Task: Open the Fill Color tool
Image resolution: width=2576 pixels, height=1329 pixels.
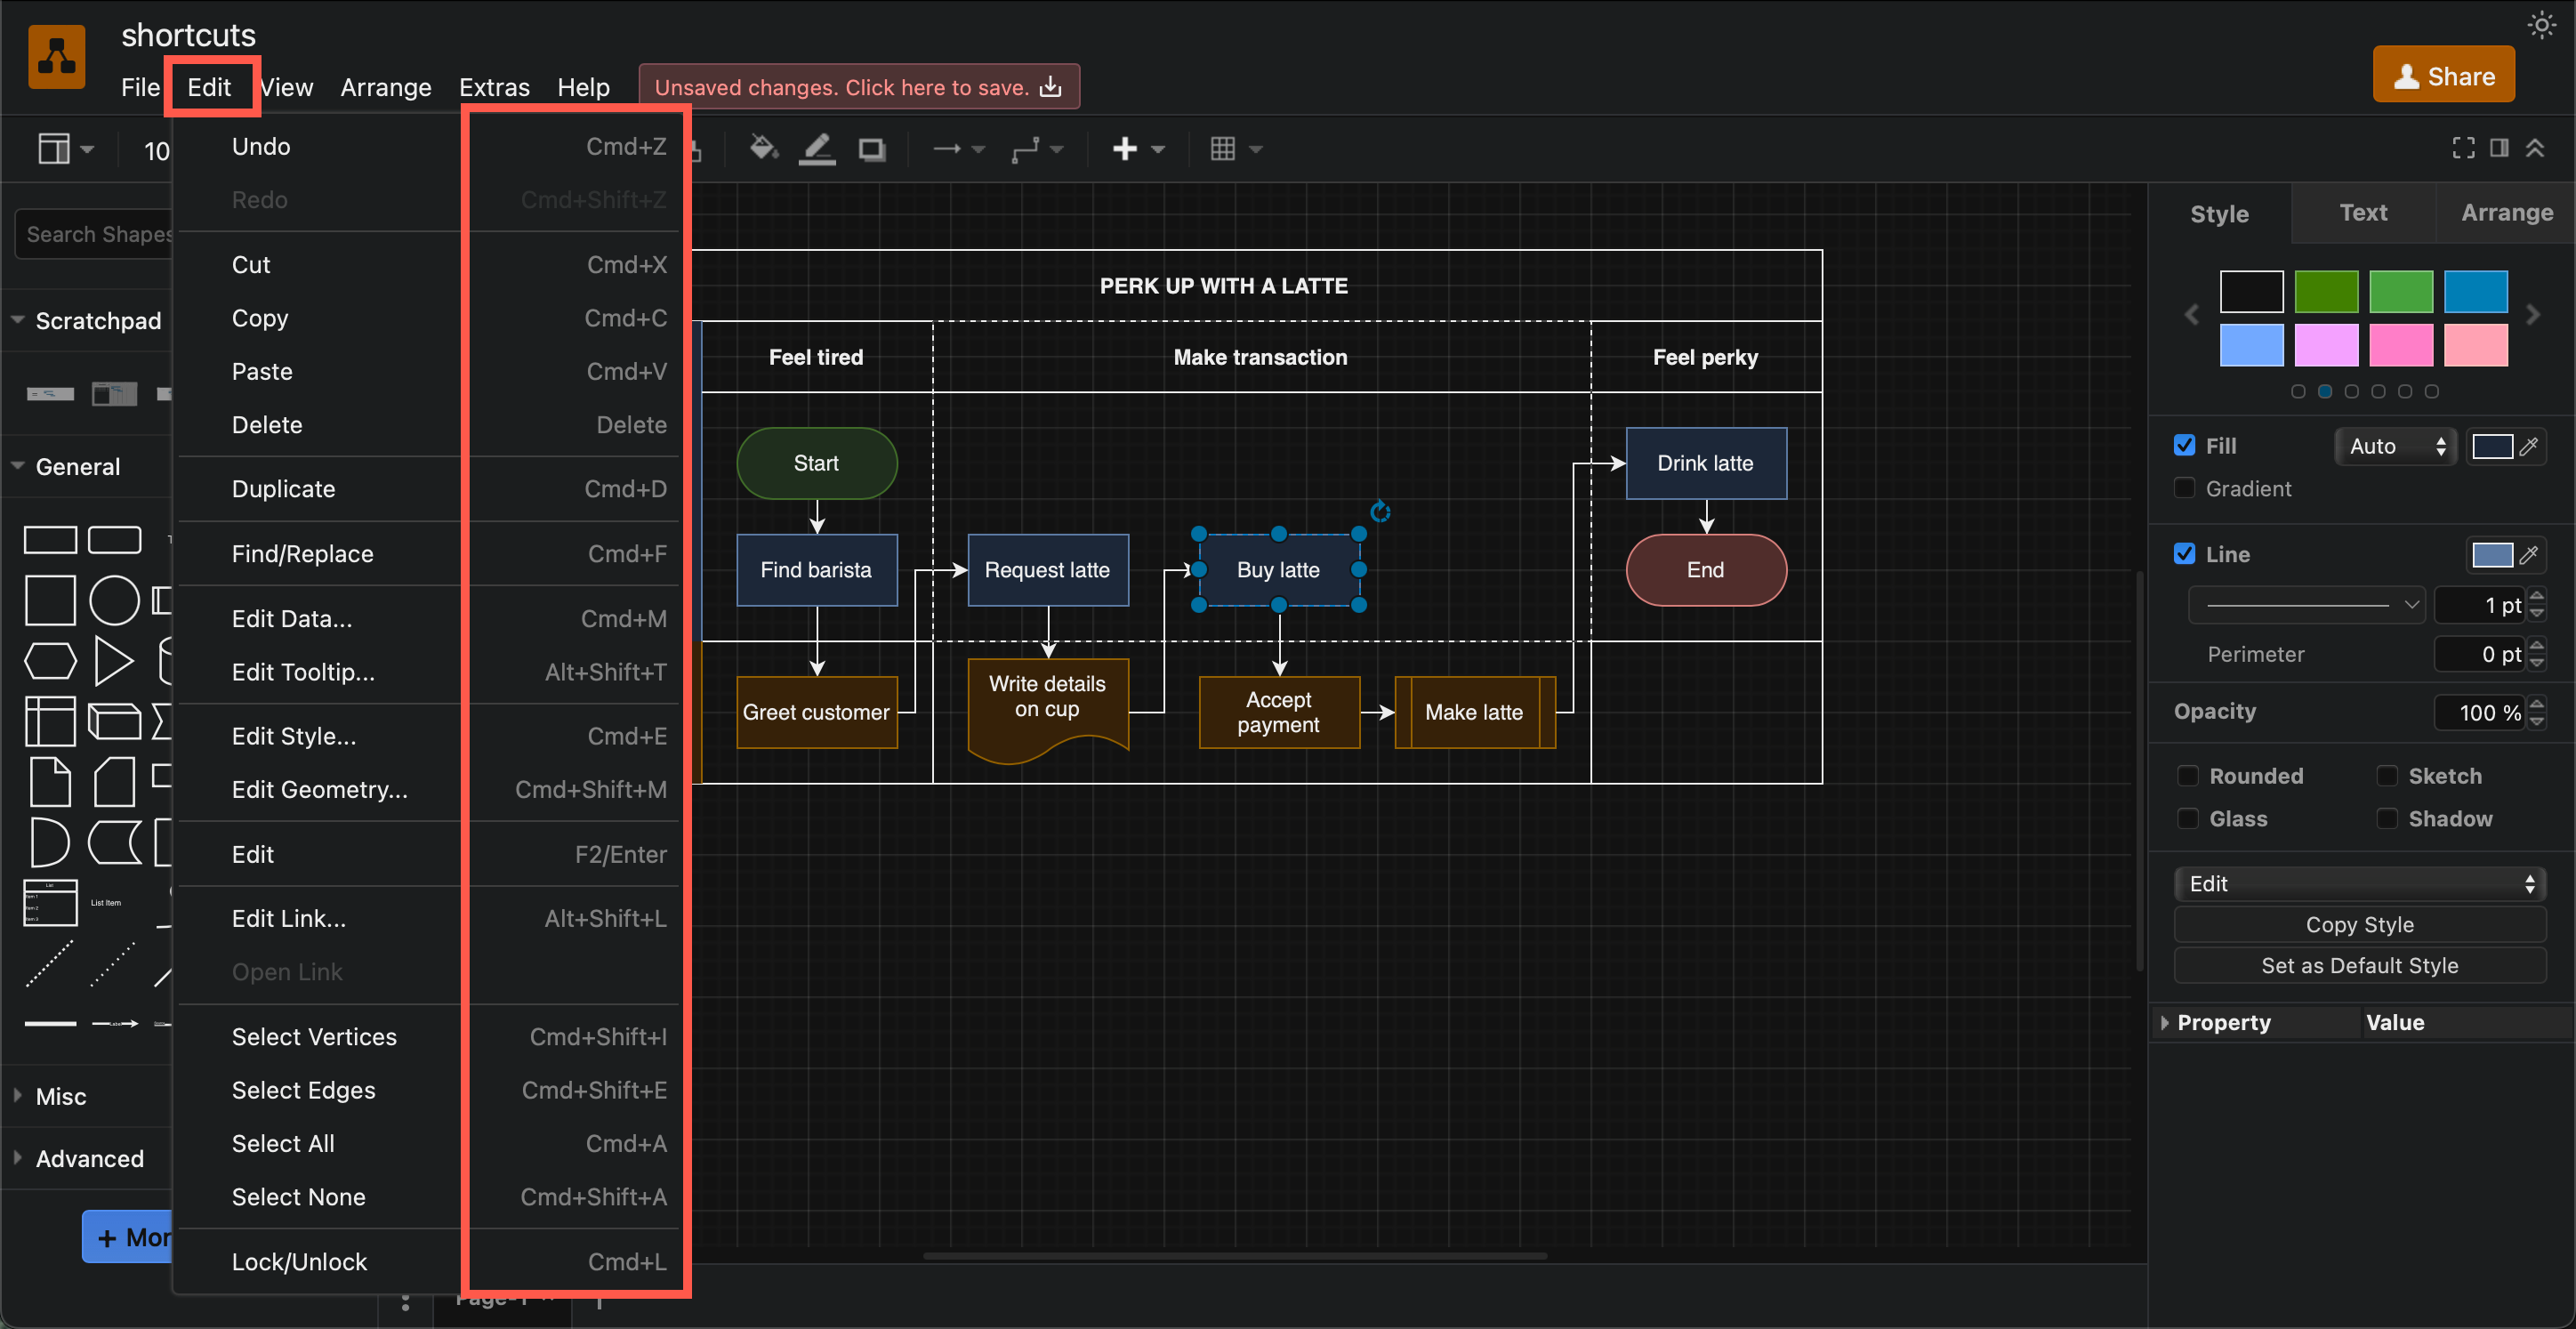Action: coord(762,148)
